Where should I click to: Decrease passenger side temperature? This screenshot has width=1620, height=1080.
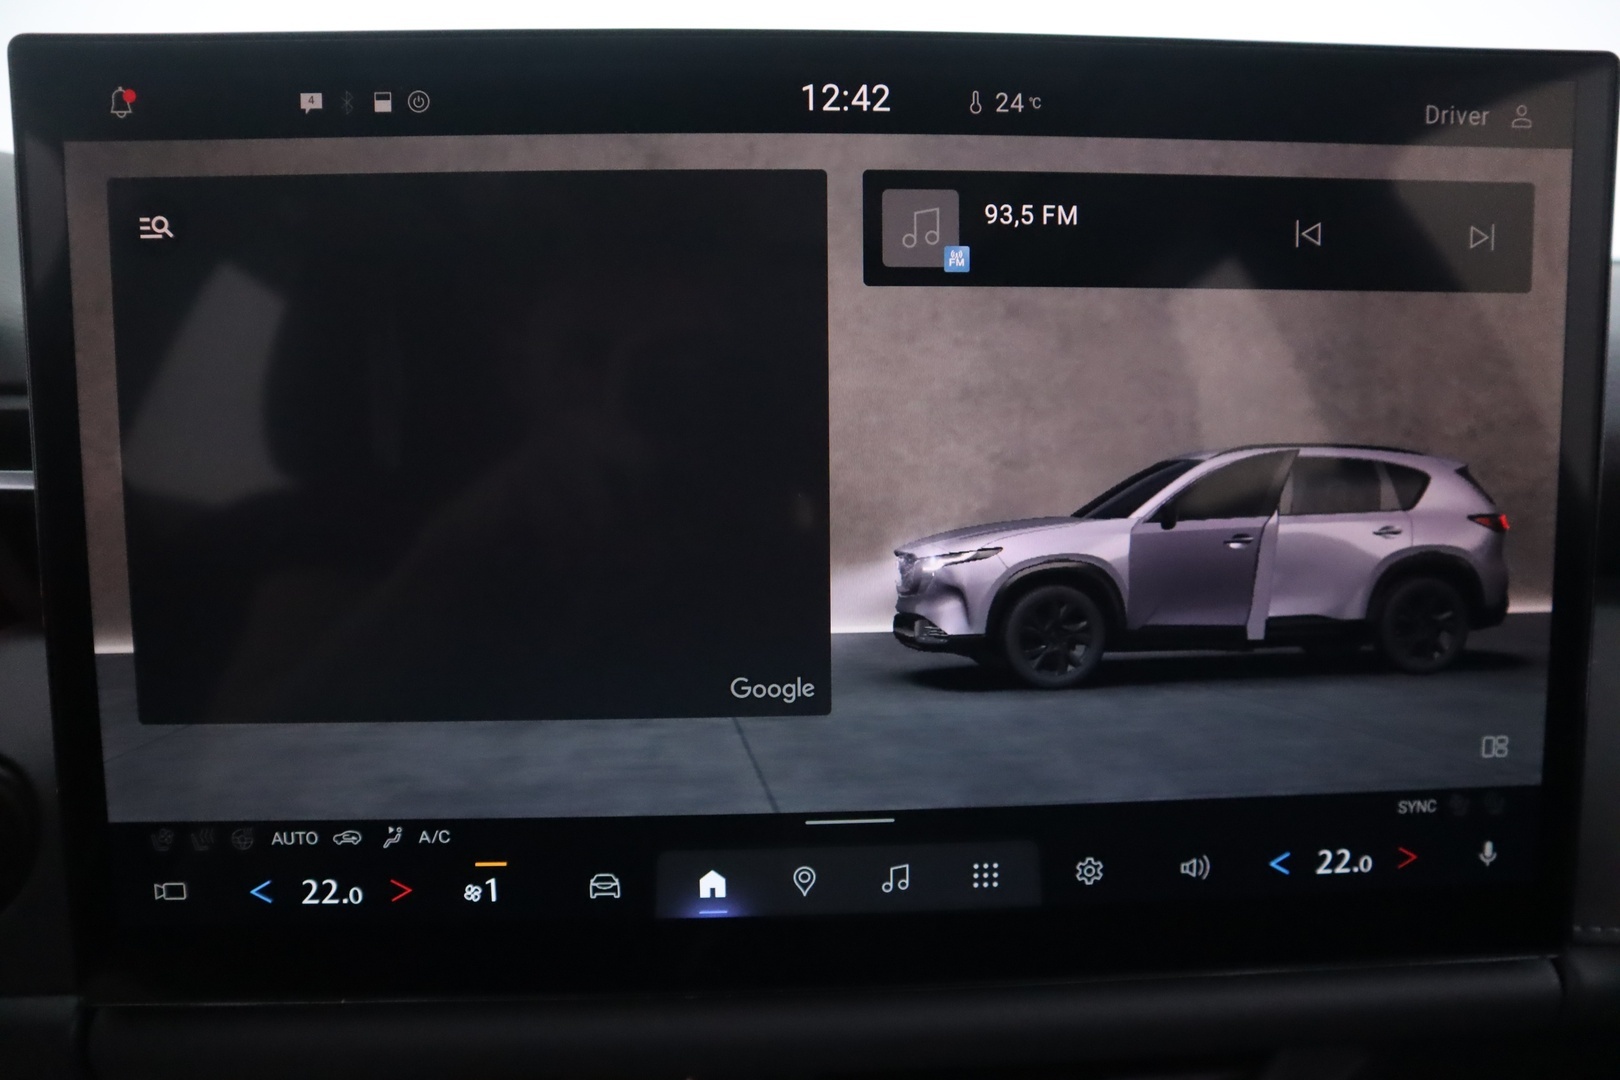[1279, 863]
